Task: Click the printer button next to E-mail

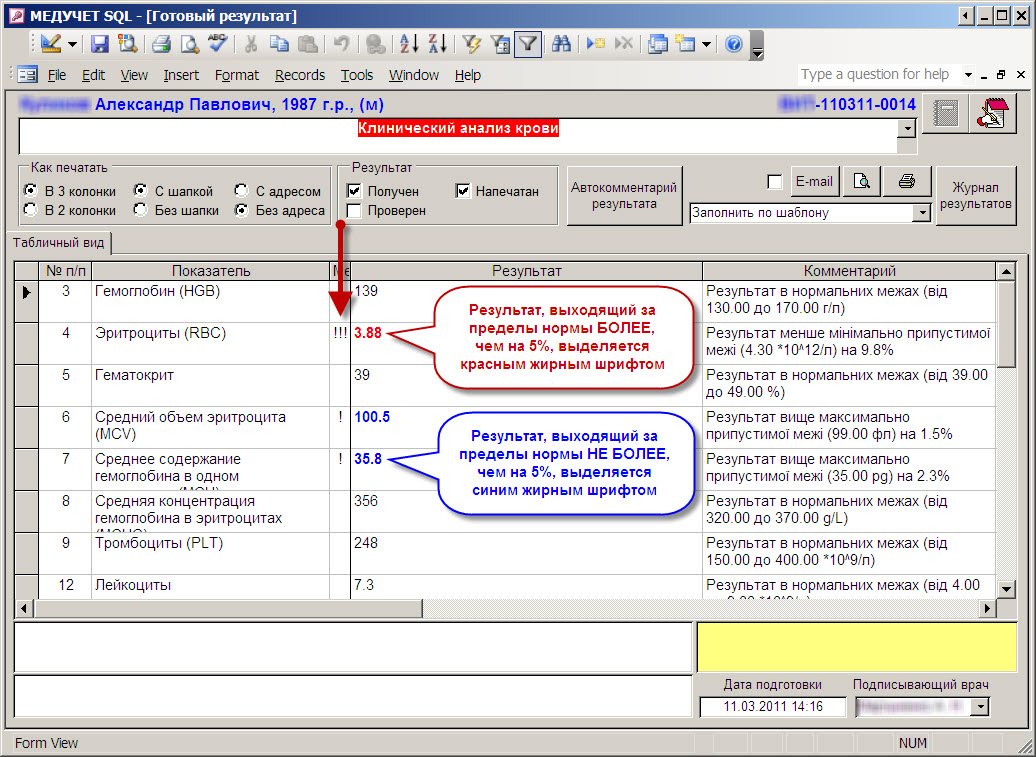Action: 906,181
